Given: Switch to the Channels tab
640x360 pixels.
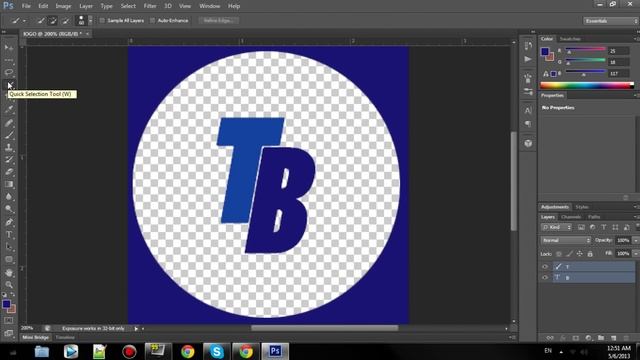Looking at the screenshot, I should pyautogui.click(x=571, y=217).
